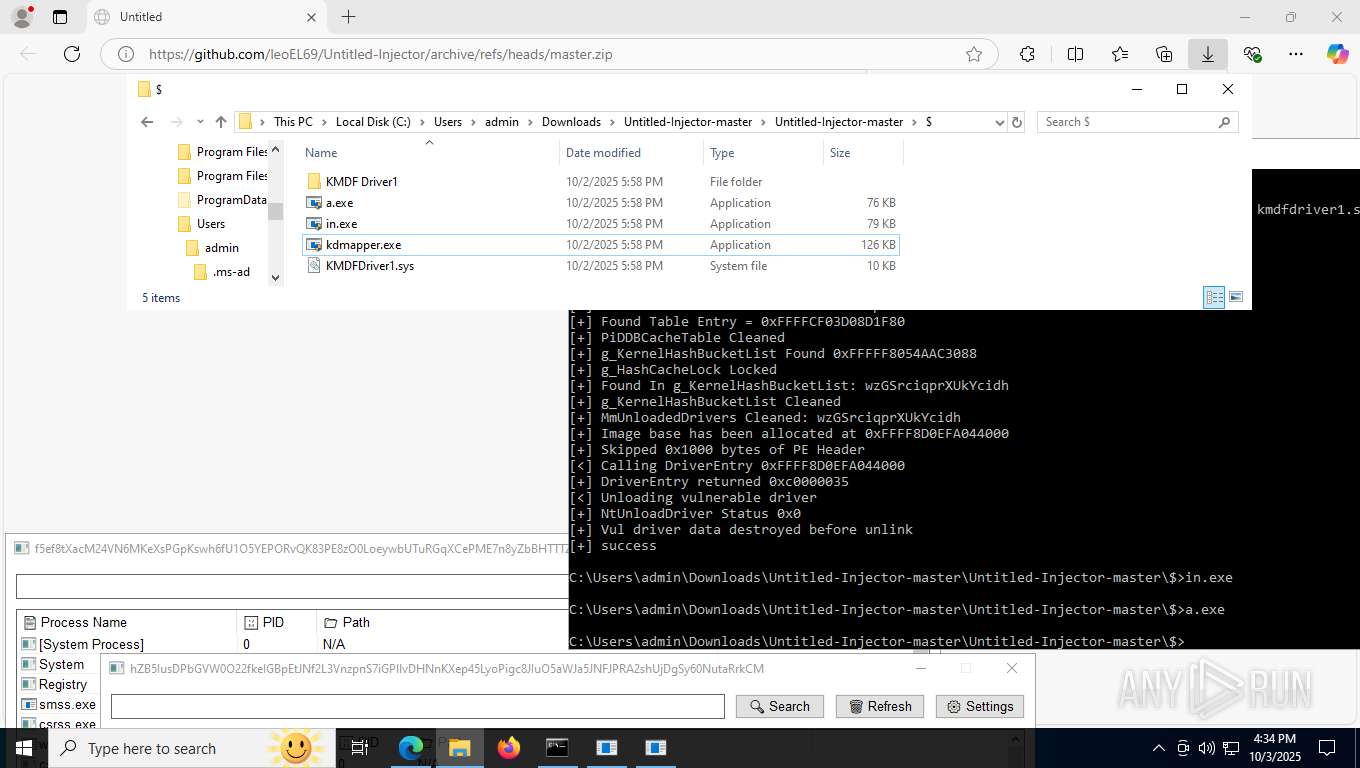Sort process list by Process Name column

pos(127,622)
